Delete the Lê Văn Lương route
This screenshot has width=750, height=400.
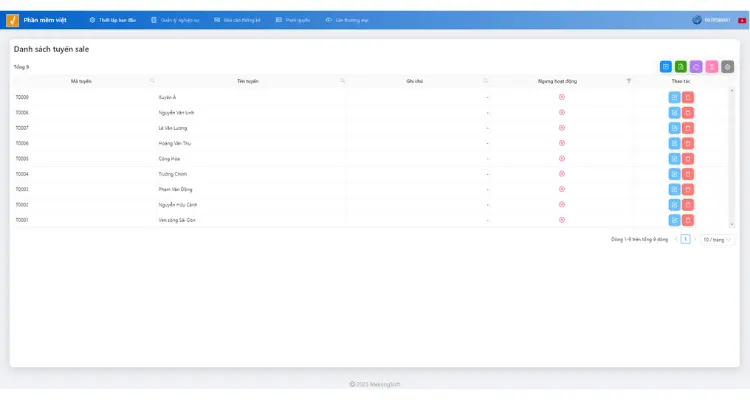click(x=688, y=128)
